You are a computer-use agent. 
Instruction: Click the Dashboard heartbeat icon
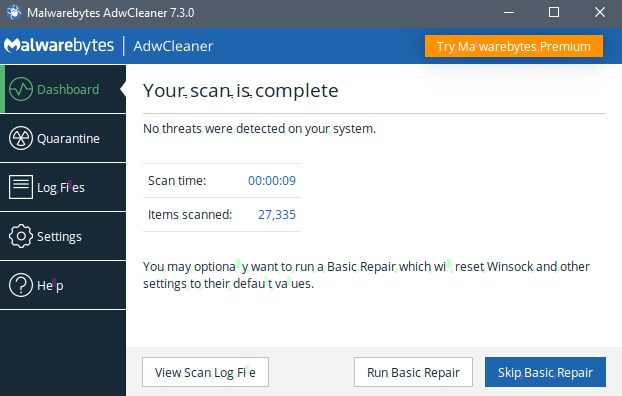[21, 89]
